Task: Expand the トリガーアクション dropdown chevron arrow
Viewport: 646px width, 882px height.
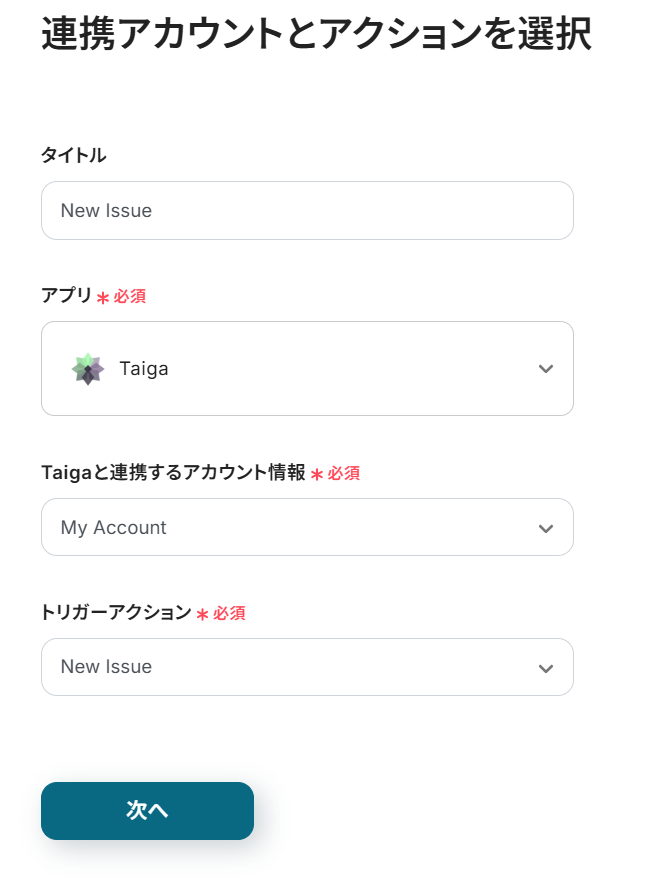Action: [545, 668]
